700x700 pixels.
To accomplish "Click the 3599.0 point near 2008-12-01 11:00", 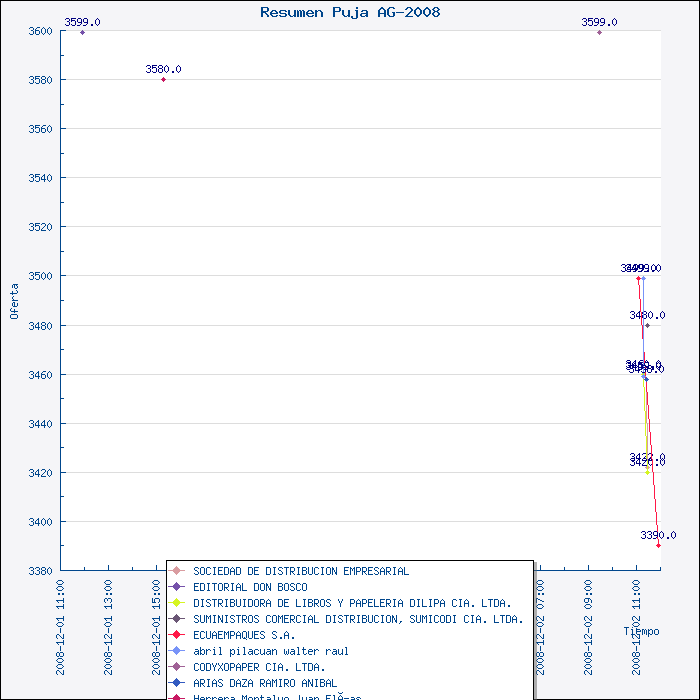I will pos(82,32).
